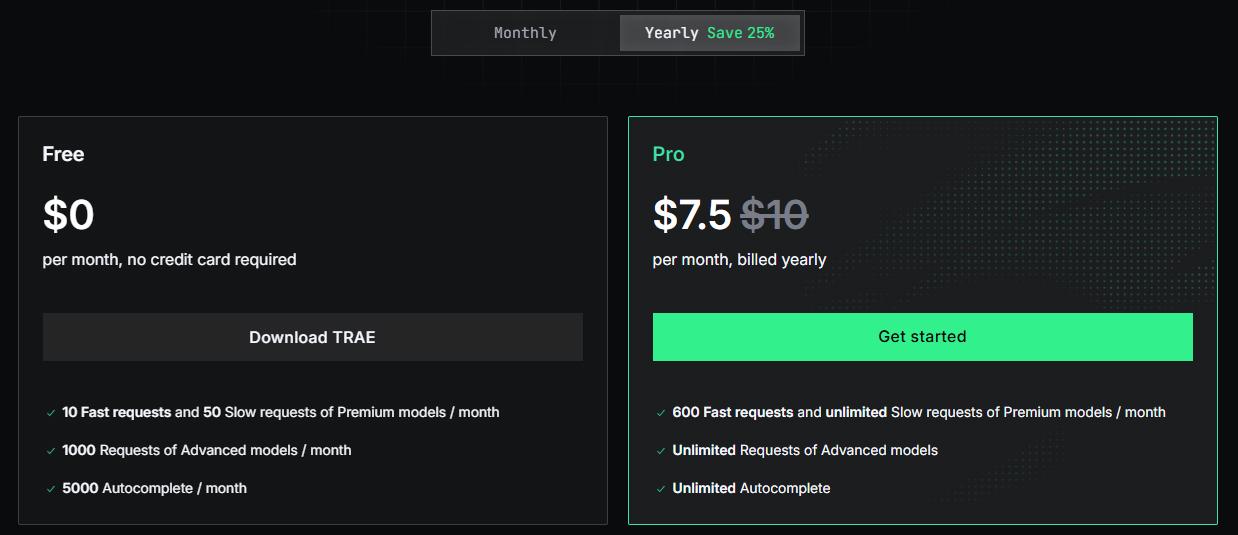Click checkmark beside 600 Fast requests
The height and width of the screenshot is (535, 1238).
661,413
